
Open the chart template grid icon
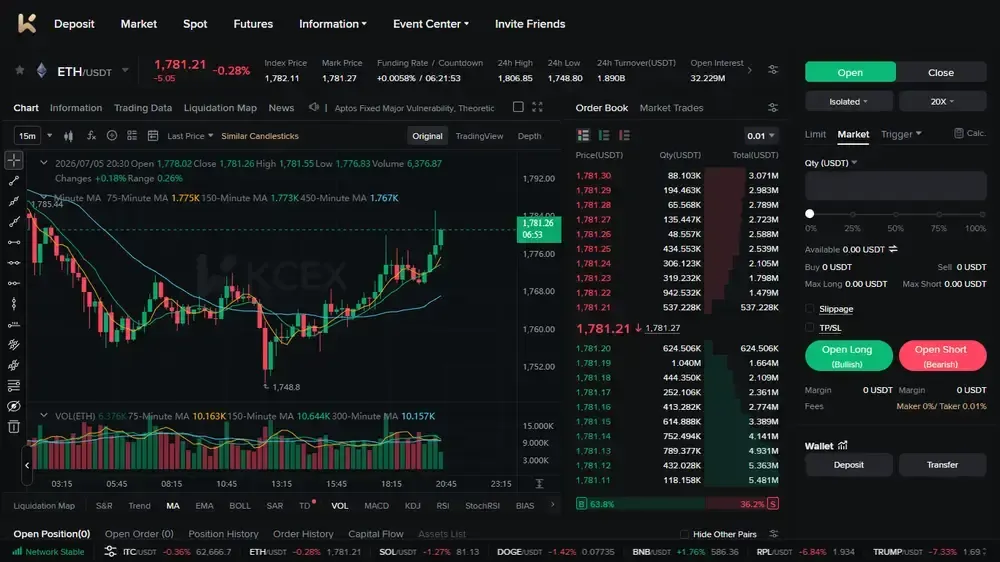pyautogui.click(x=132, y=136)
